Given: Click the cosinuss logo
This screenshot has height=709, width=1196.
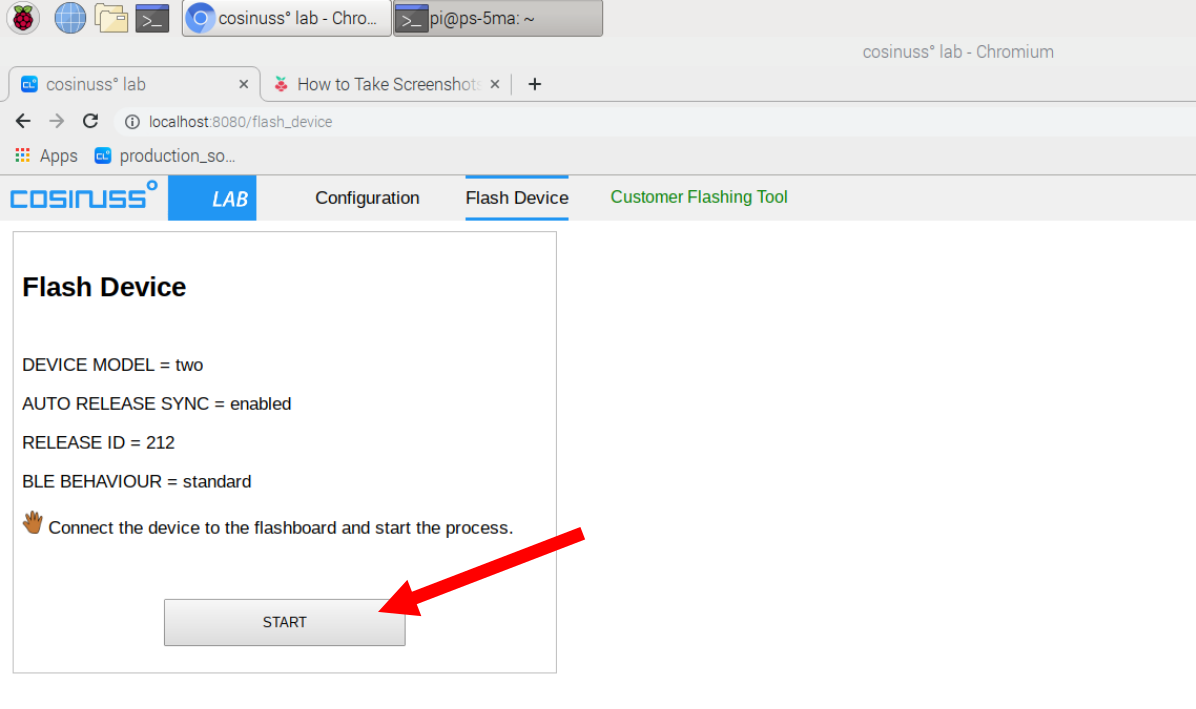Looking at the screenshot, I should (x=84, y=197).
